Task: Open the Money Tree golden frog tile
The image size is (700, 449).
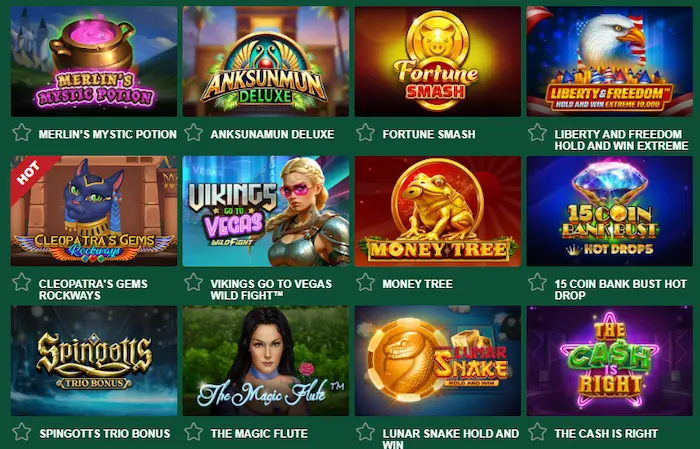Action: (x=438, y=211)
